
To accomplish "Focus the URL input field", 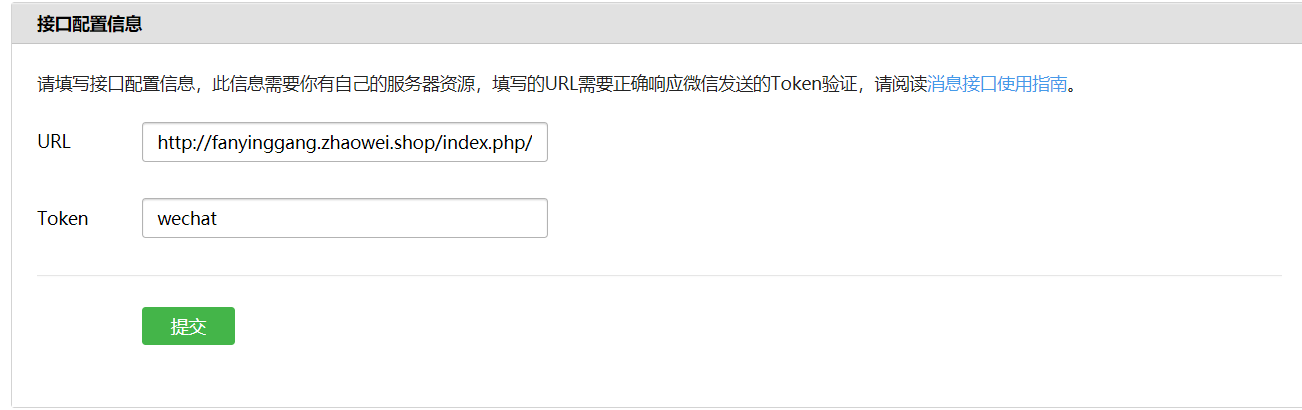I will pyautogui.click(x=345, y=142).
